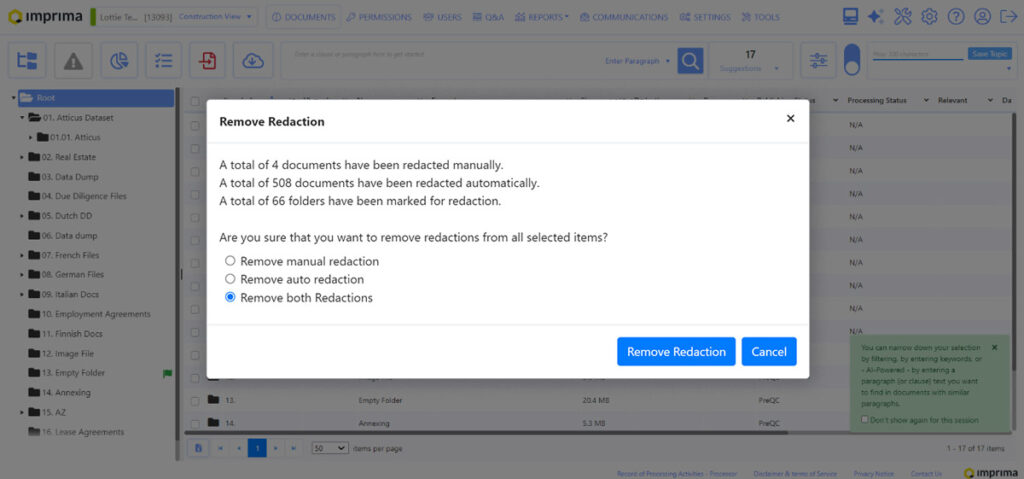Collapse the 01. Atticus Dataset folder
Viewport: 1024px width, 479px height.
[22, 118]
